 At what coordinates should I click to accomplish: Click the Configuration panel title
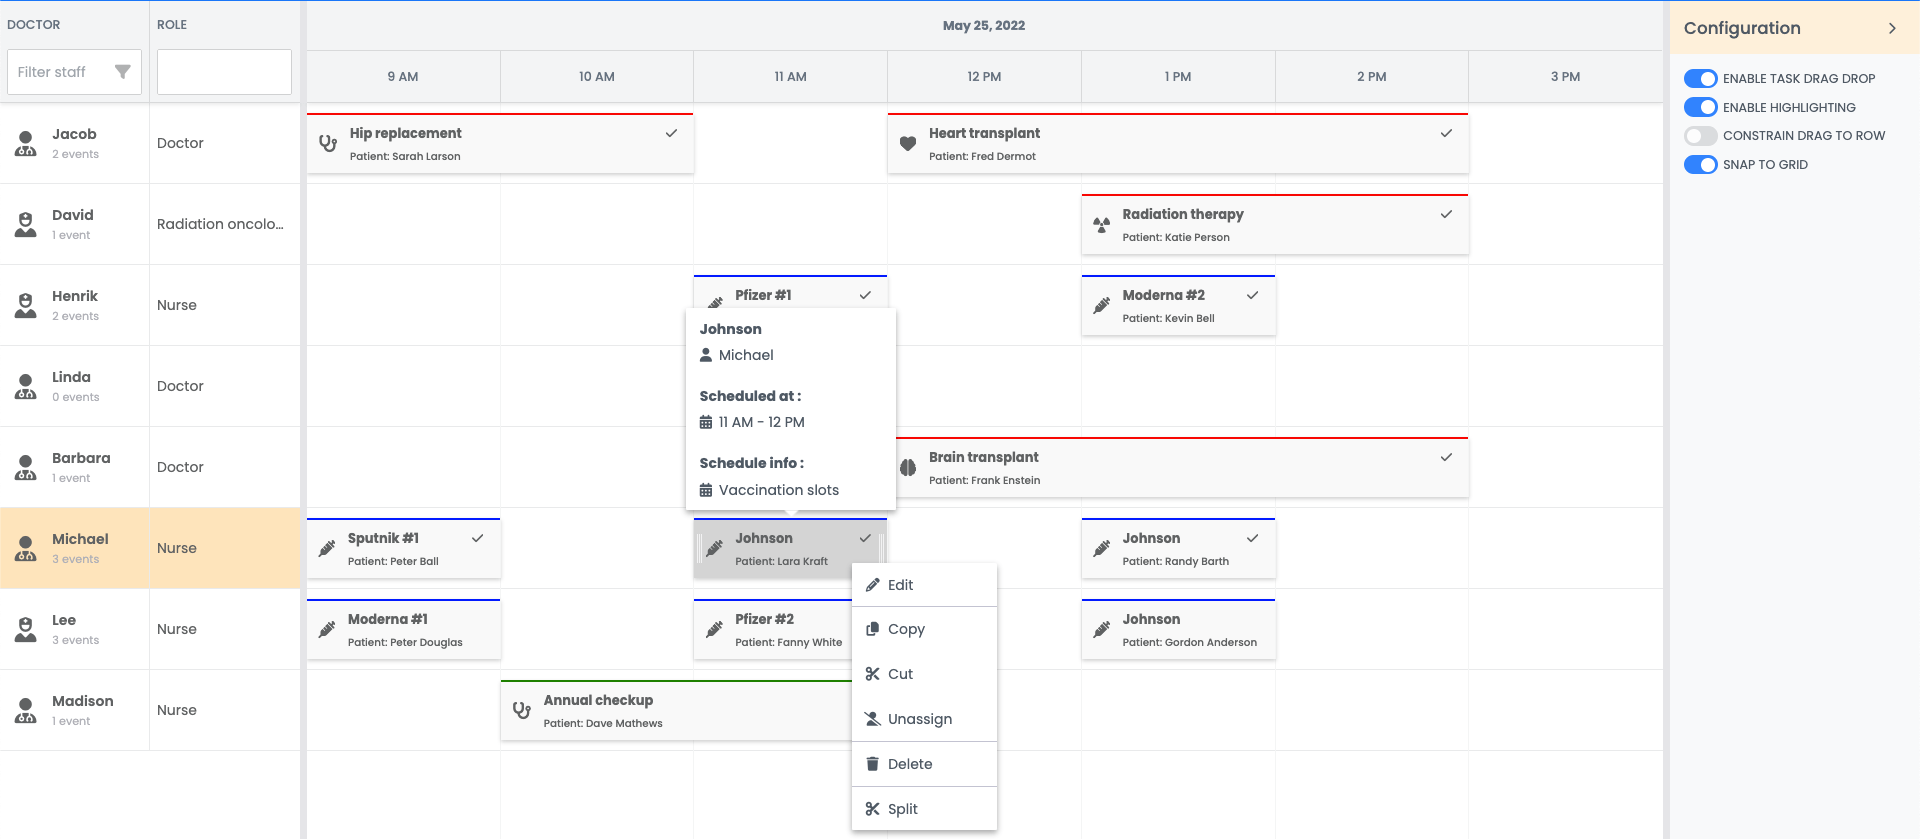(x=1742, y=28)
